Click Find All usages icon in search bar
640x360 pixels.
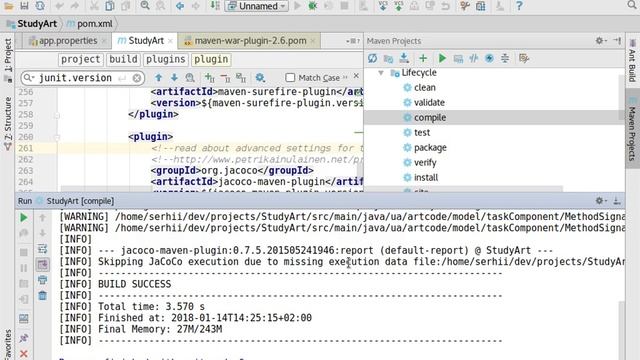point(190,78)
